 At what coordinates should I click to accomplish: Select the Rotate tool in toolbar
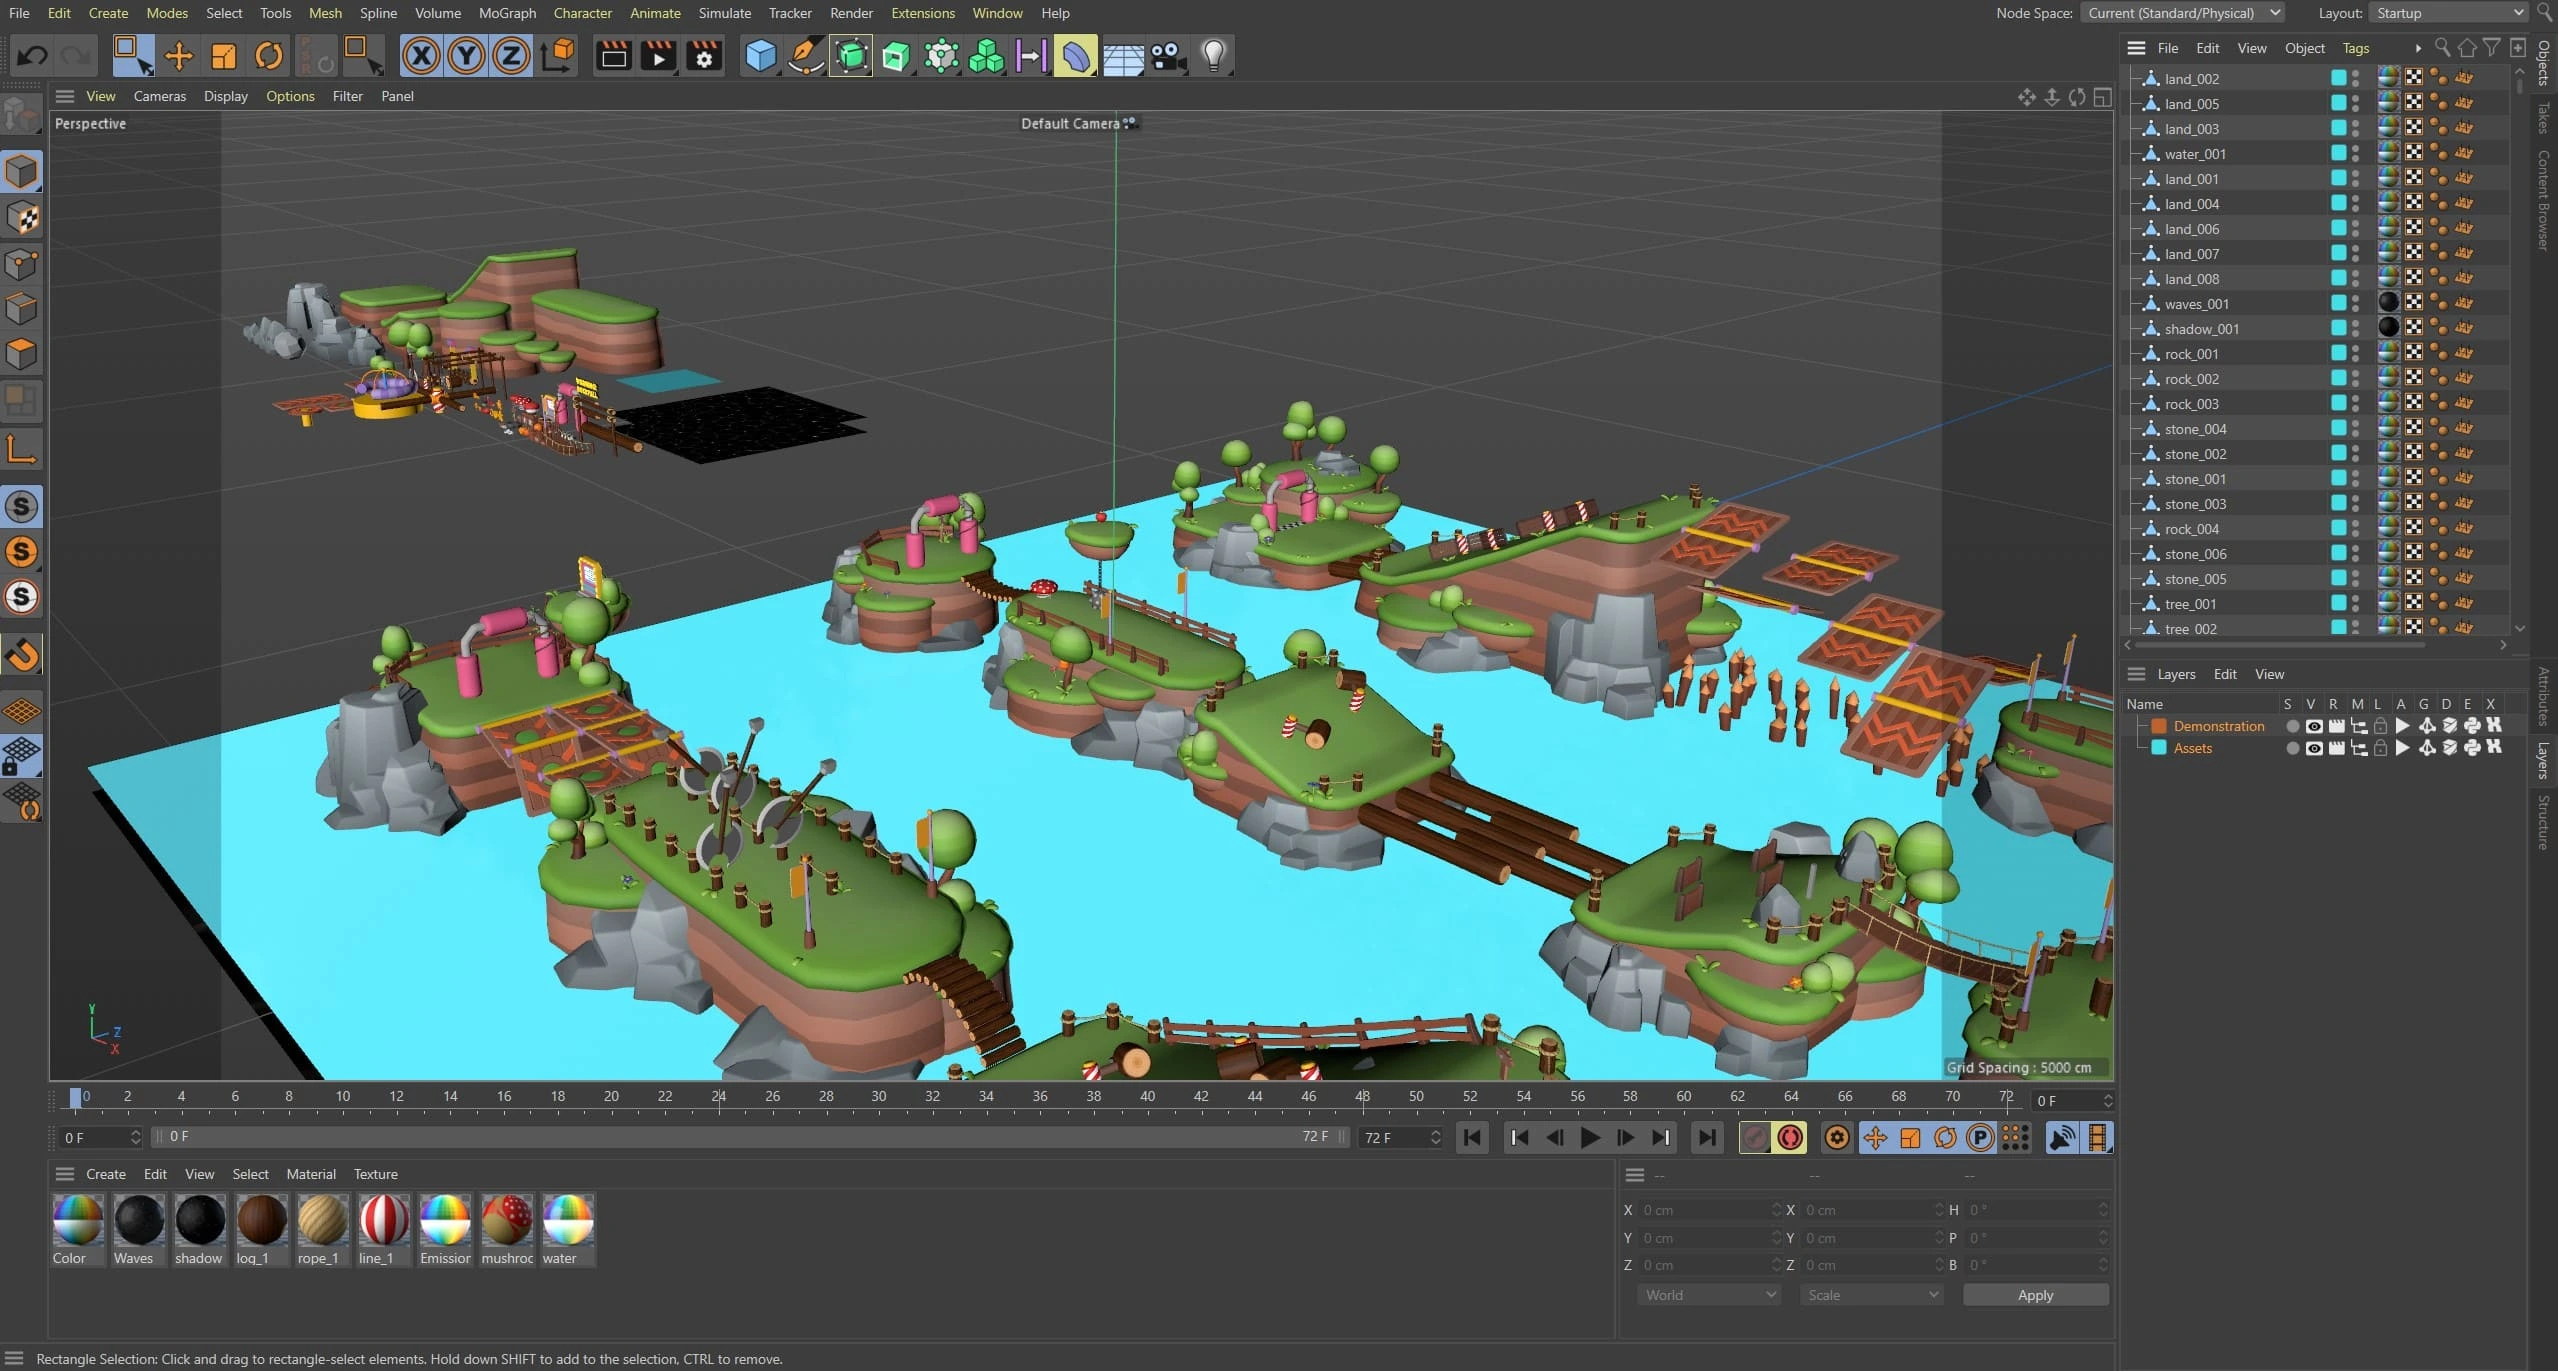(x=268, y=56)
